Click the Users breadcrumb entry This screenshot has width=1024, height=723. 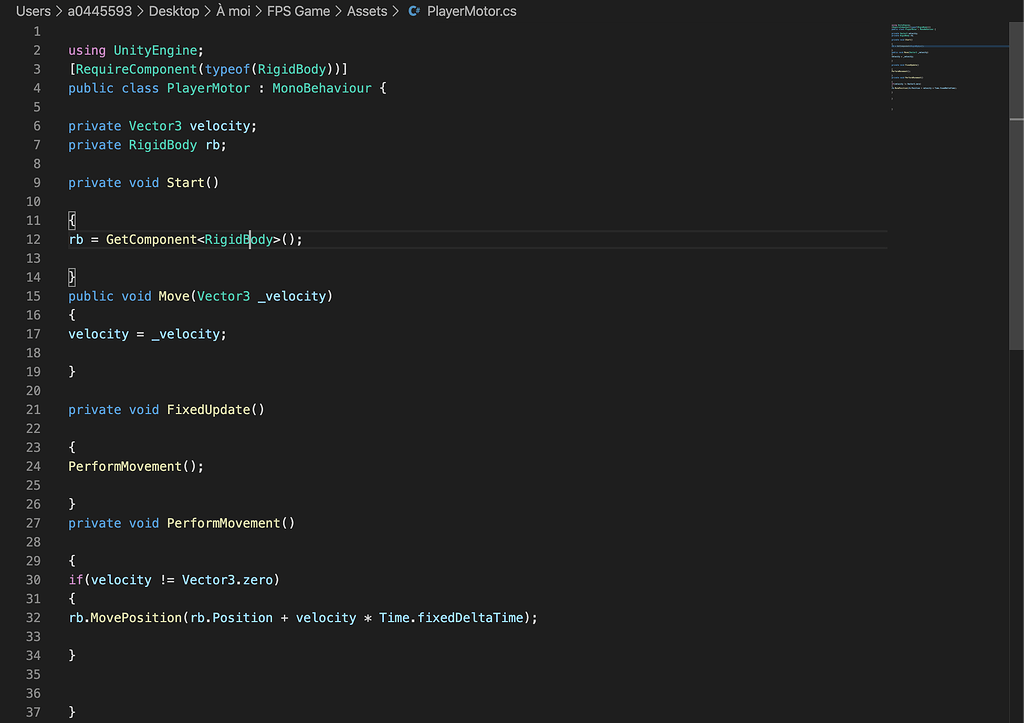coord(33,11)
